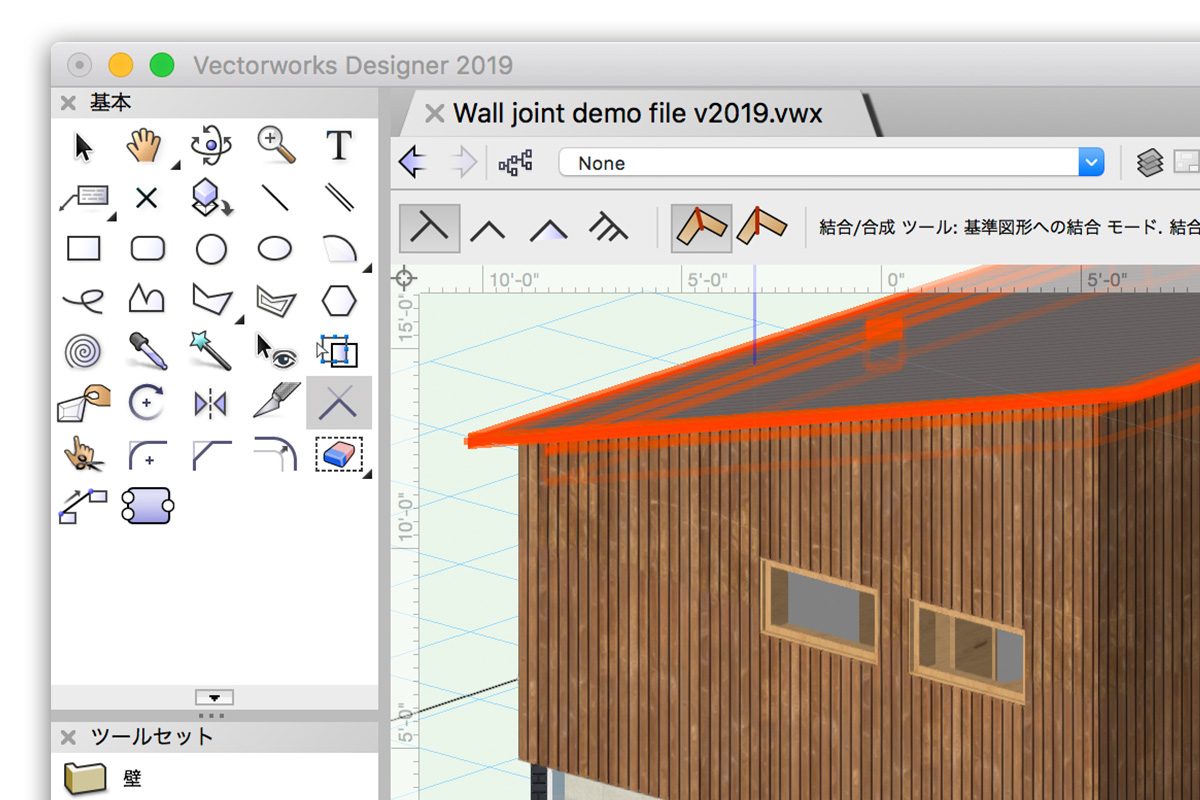Image resolution: width=1200 pixels, height=800 pixels.
Task: Toggle the second wall join mode button
Action: (x=761, y=227)
